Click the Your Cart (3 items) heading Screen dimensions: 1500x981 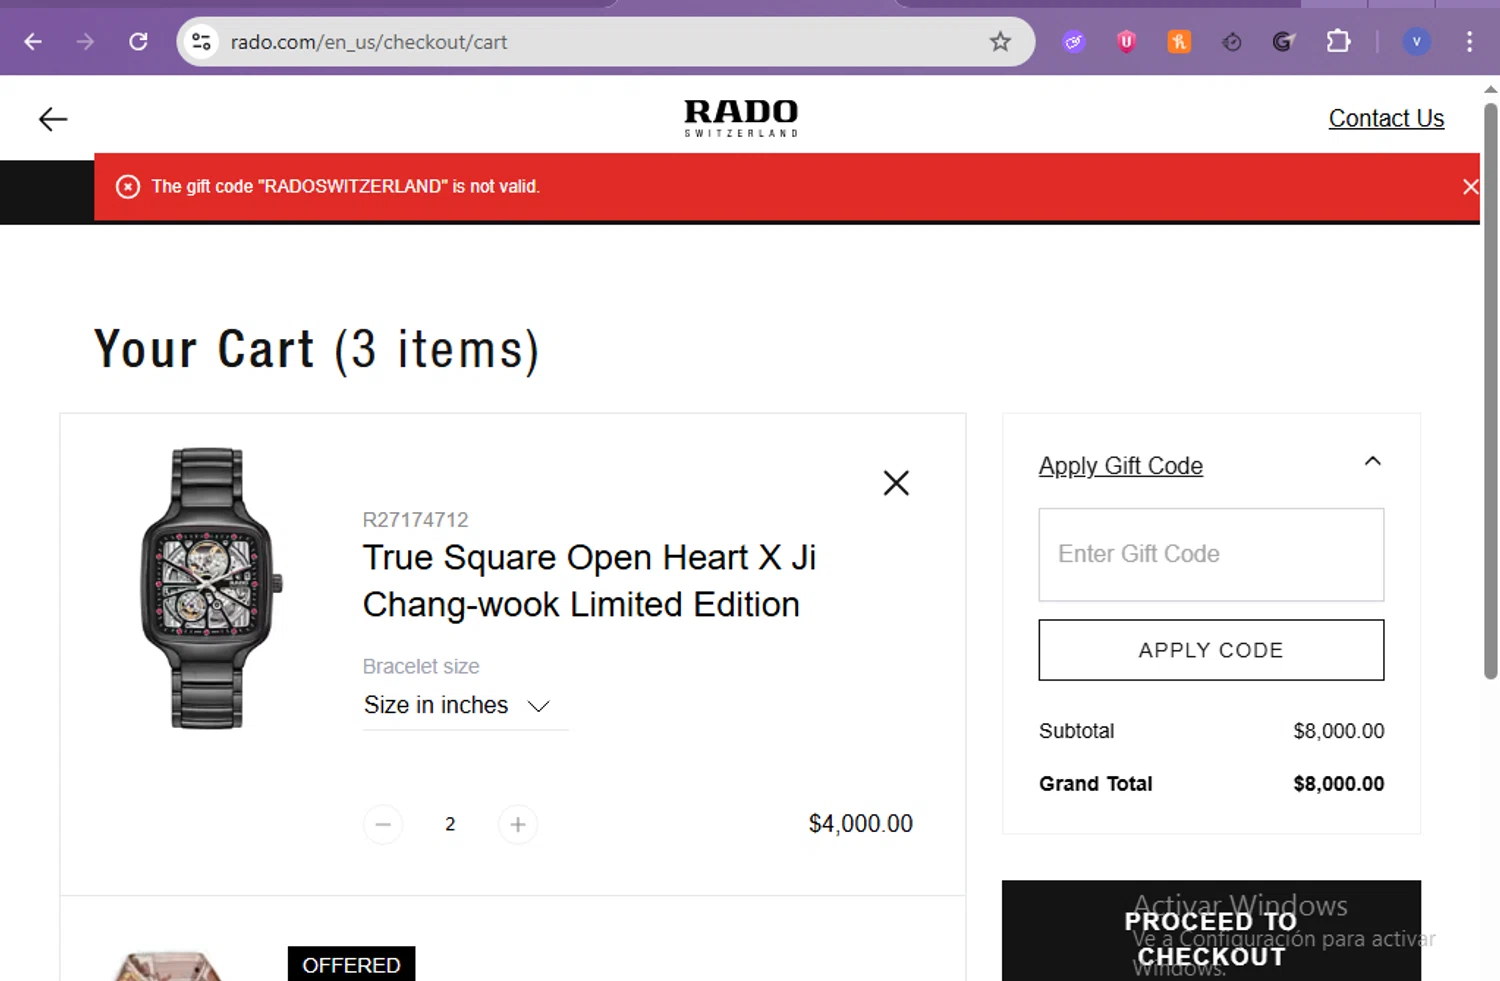point(317,351)
